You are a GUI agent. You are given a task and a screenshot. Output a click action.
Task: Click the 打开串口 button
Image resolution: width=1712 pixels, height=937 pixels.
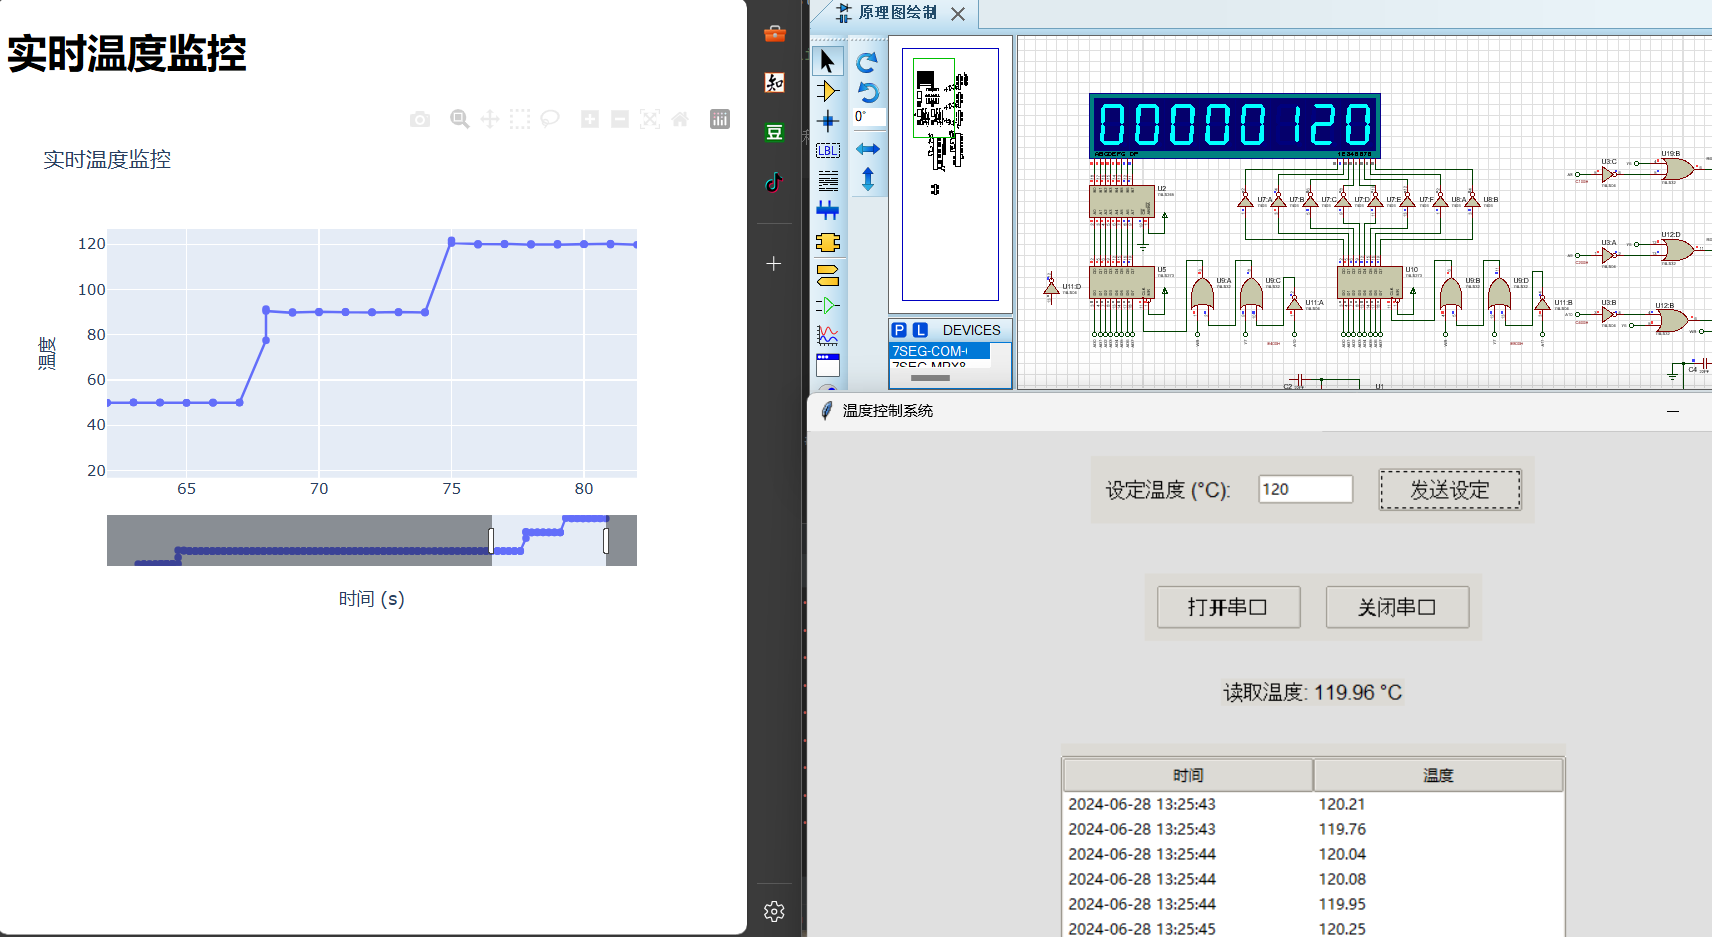[1228, 607]
